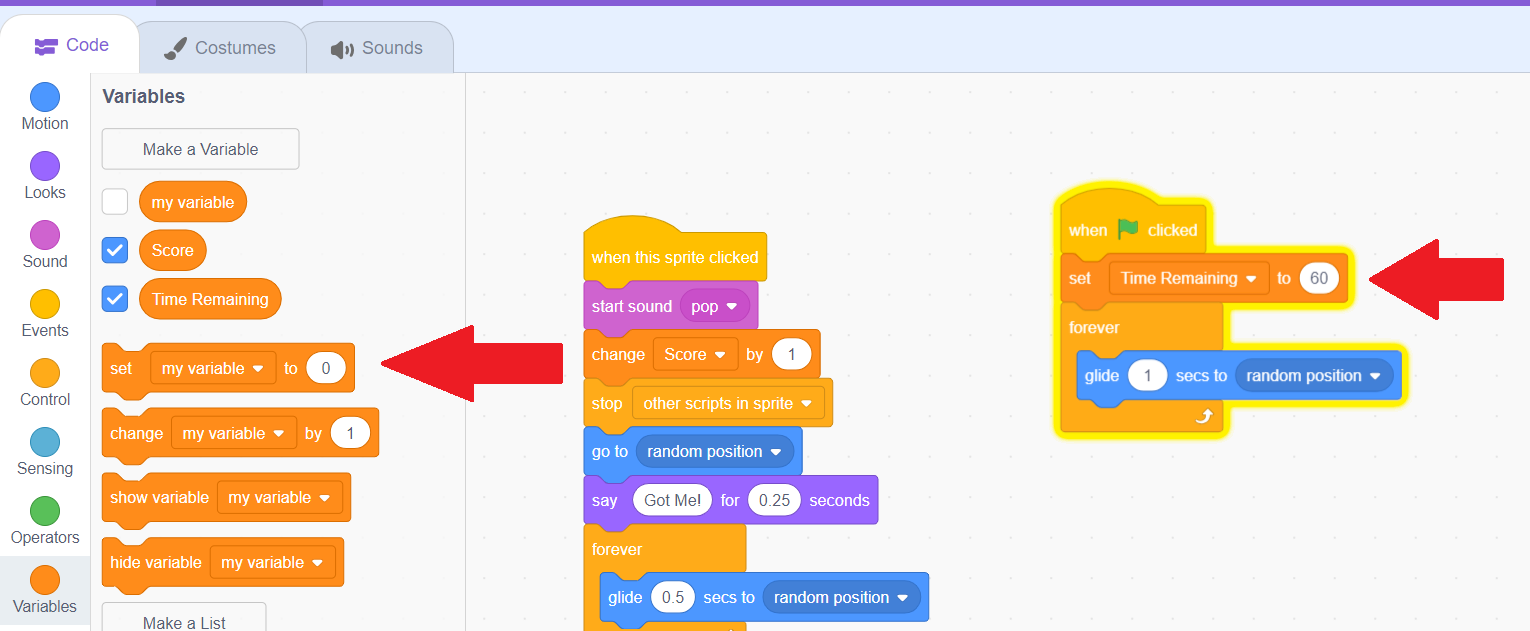The width and height of the screenshot is (1530, 631).
Task: Click the when flag clicked hat block
Action: click(x=1132, y=230)
